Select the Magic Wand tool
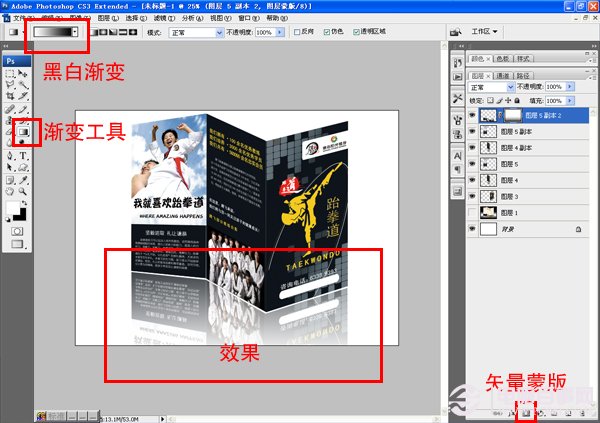This screenshot has width=600, height=423. pos(23,85)
